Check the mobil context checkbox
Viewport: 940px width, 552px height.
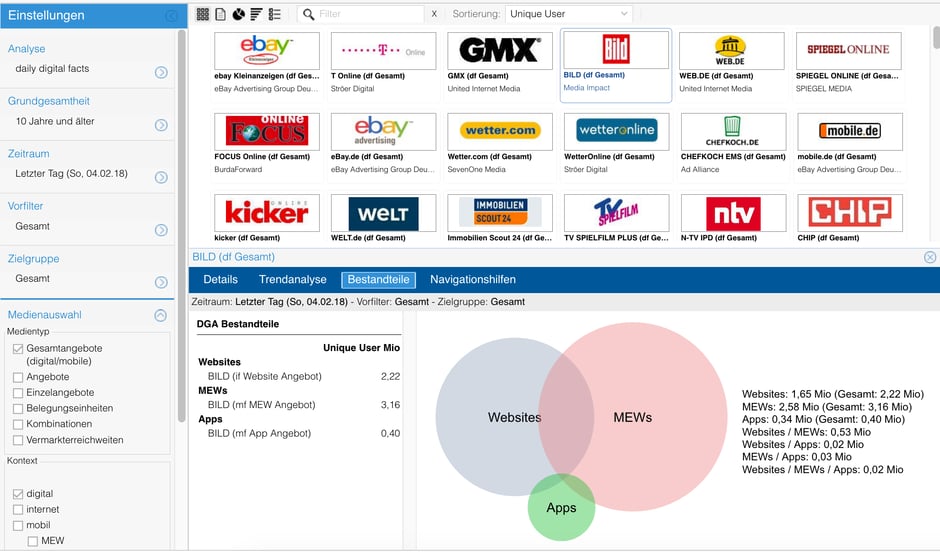coord(18,526)
